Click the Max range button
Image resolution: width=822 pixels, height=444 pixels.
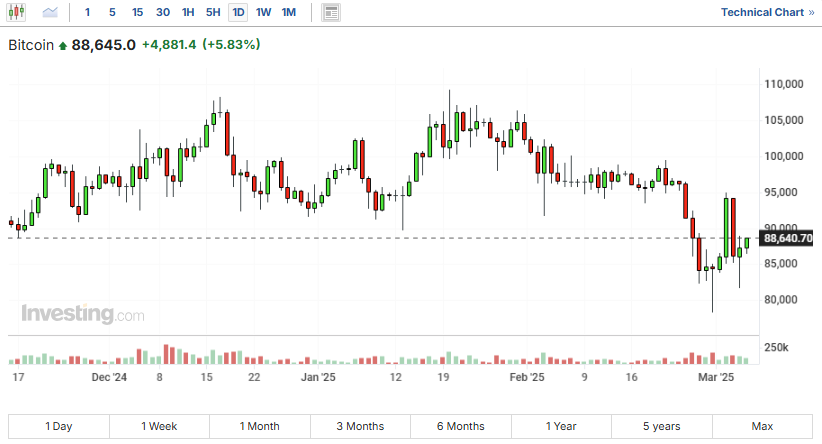[762, 426]
